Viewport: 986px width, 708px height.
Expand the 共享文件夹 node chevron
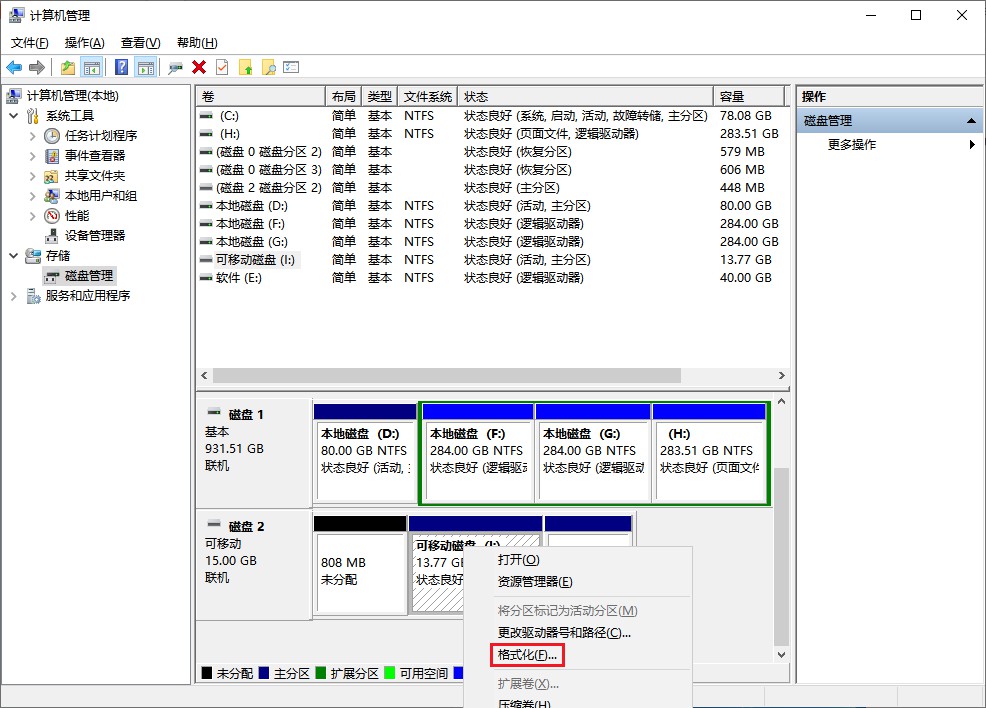[33, 176]
